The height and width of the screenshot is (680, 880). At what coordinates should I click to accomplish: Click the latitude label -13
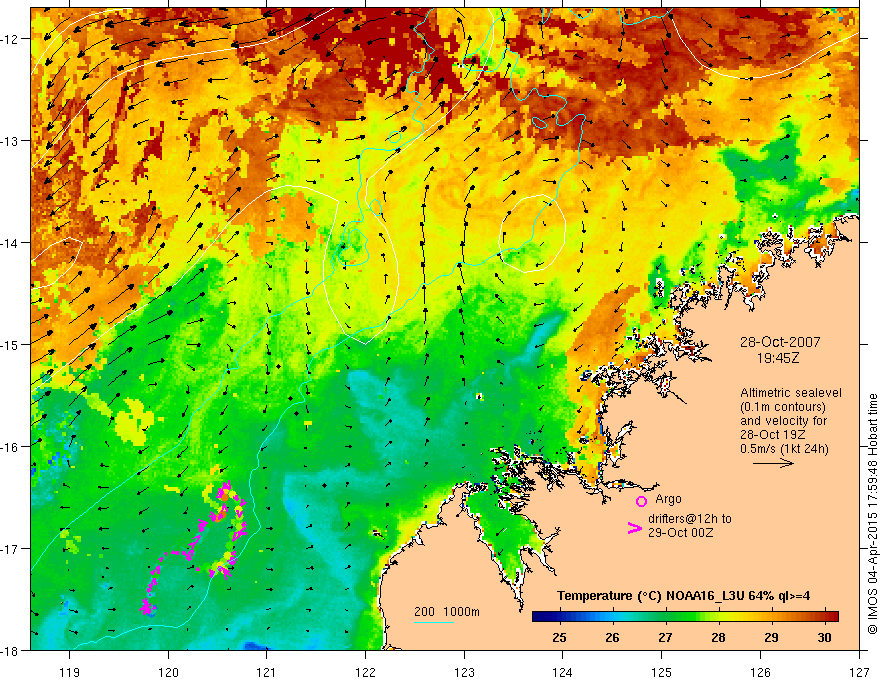click(x=11, y=141)
